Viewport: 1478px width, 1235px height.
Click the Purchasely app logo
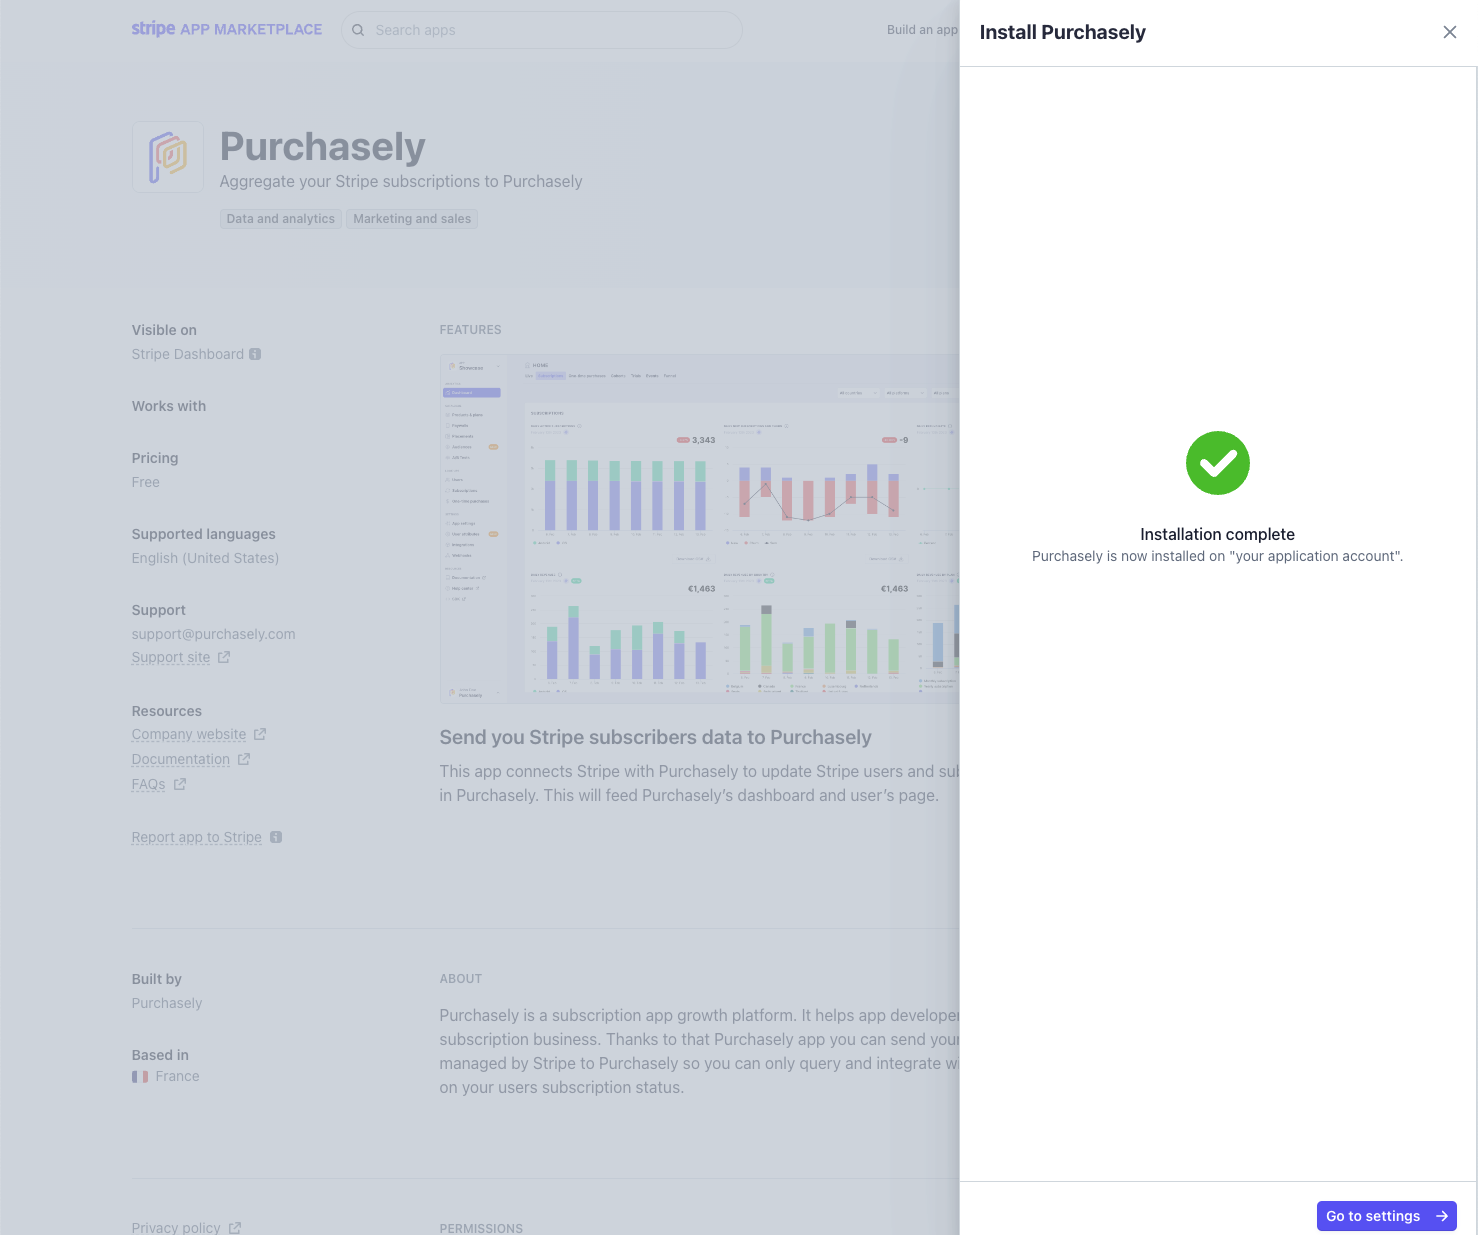coord(168,157)
